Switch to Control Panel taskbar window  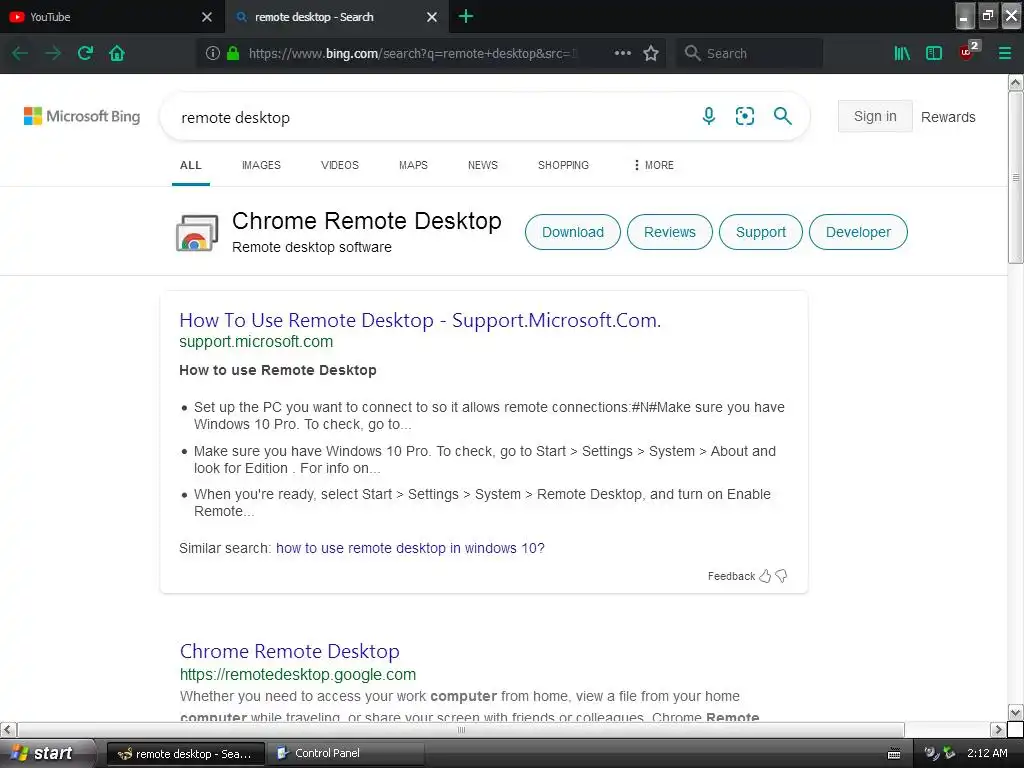pyautogui.click(x=345, y=753)
